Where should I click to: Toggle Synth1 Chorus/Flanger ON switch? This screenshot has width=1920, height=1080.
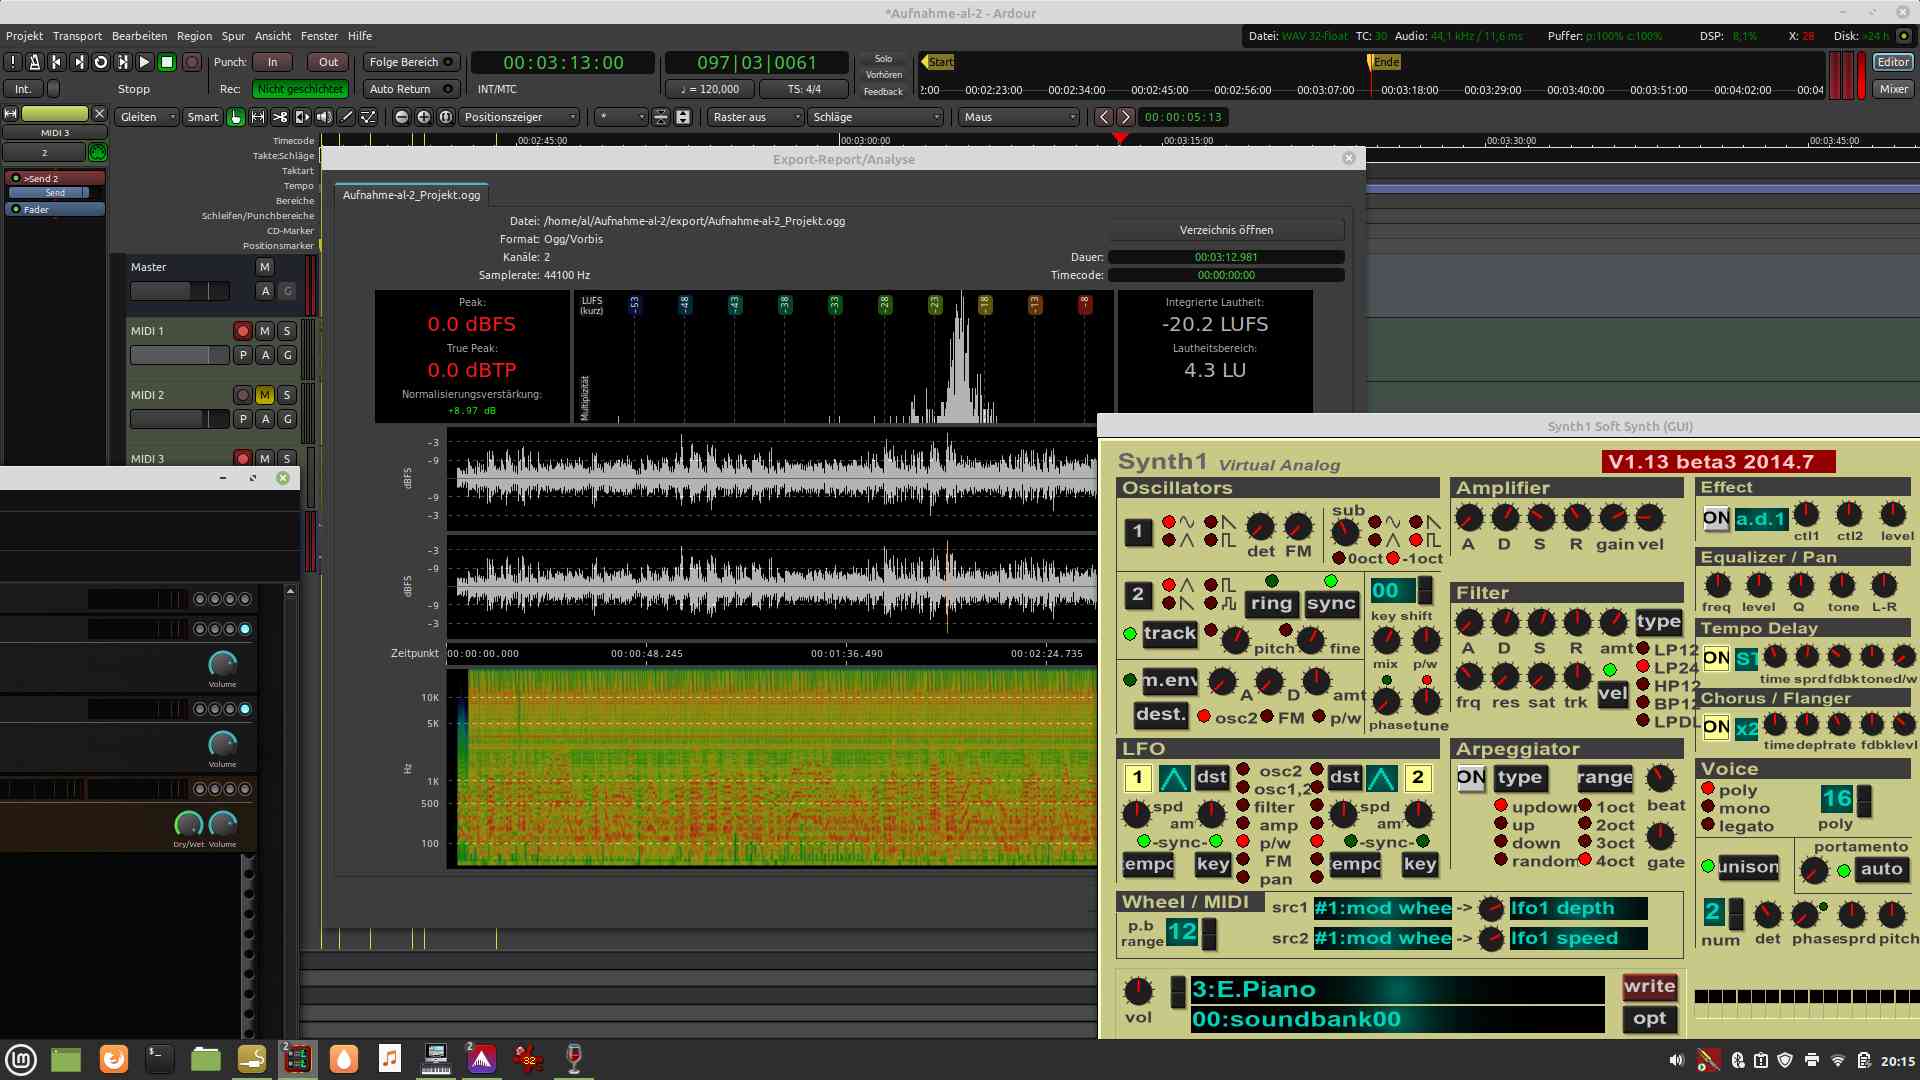[x=1716, y=727]
